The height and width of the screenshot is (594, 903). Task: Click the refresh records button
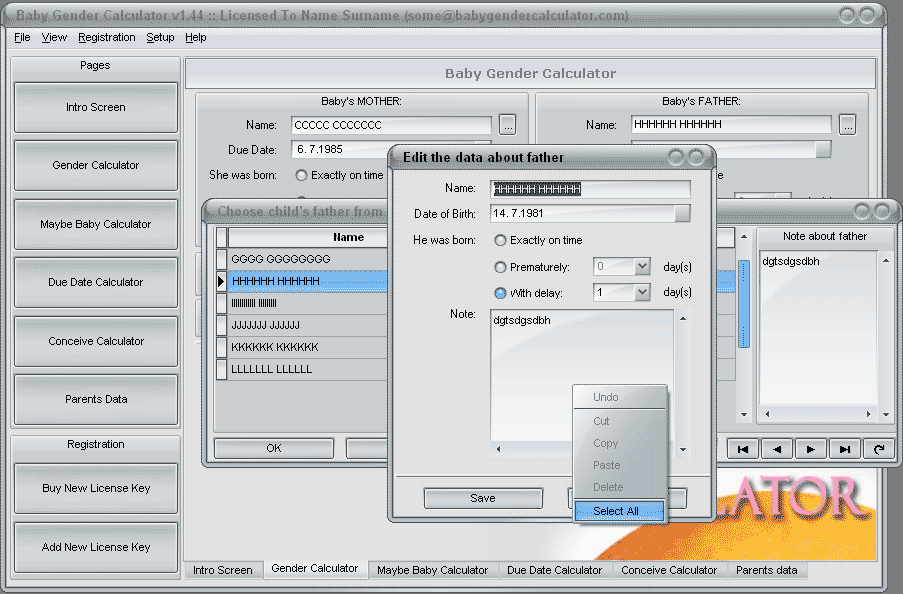[878, 449]
